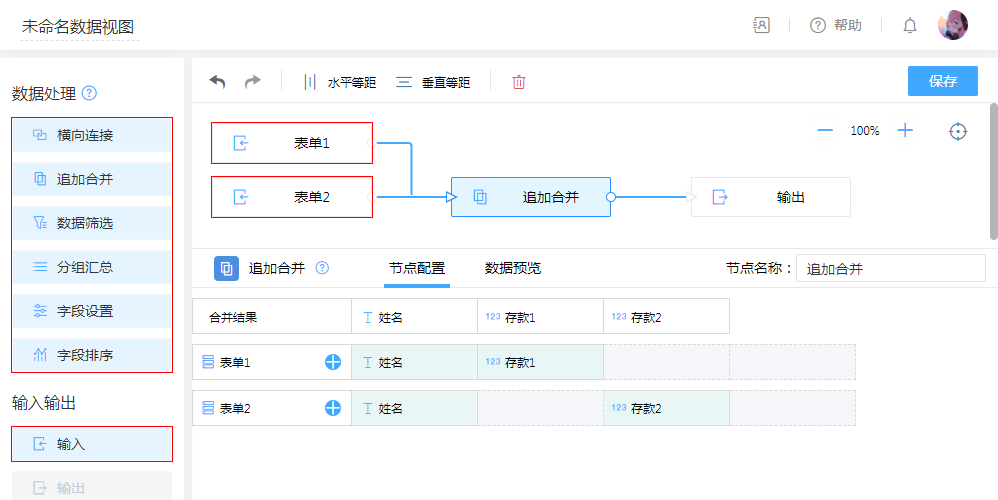
Task: Select the 节点配置 tab
Action: [x=417, y=268]
